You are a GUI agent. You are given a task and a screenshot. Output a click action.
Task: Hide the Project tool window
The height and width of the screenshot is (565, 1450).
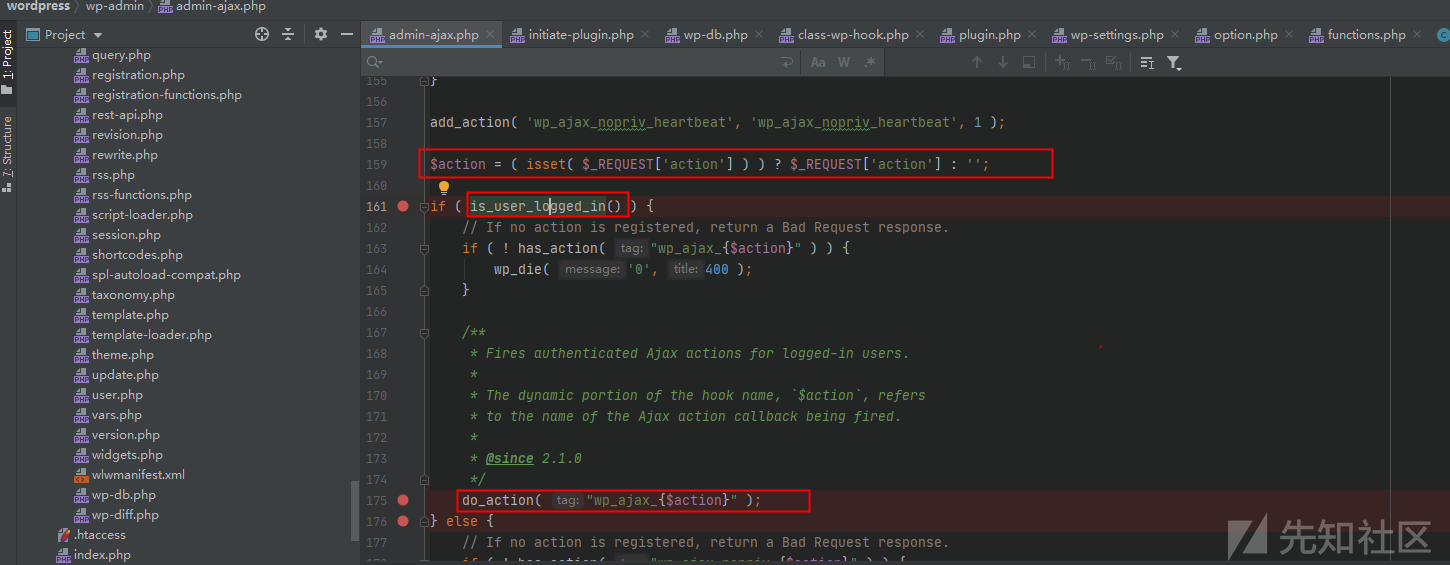[x=347, y=34]
